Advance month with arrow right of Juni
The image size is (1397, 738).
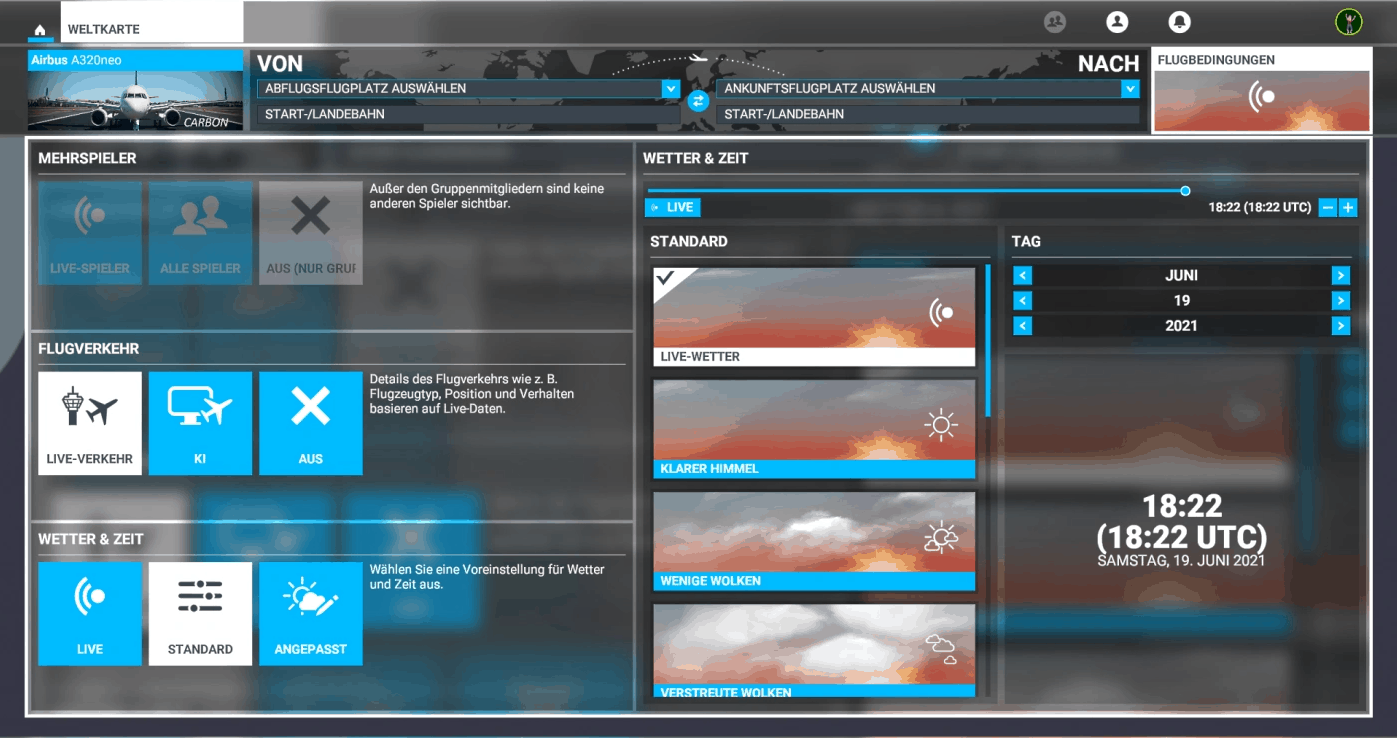1340,275
